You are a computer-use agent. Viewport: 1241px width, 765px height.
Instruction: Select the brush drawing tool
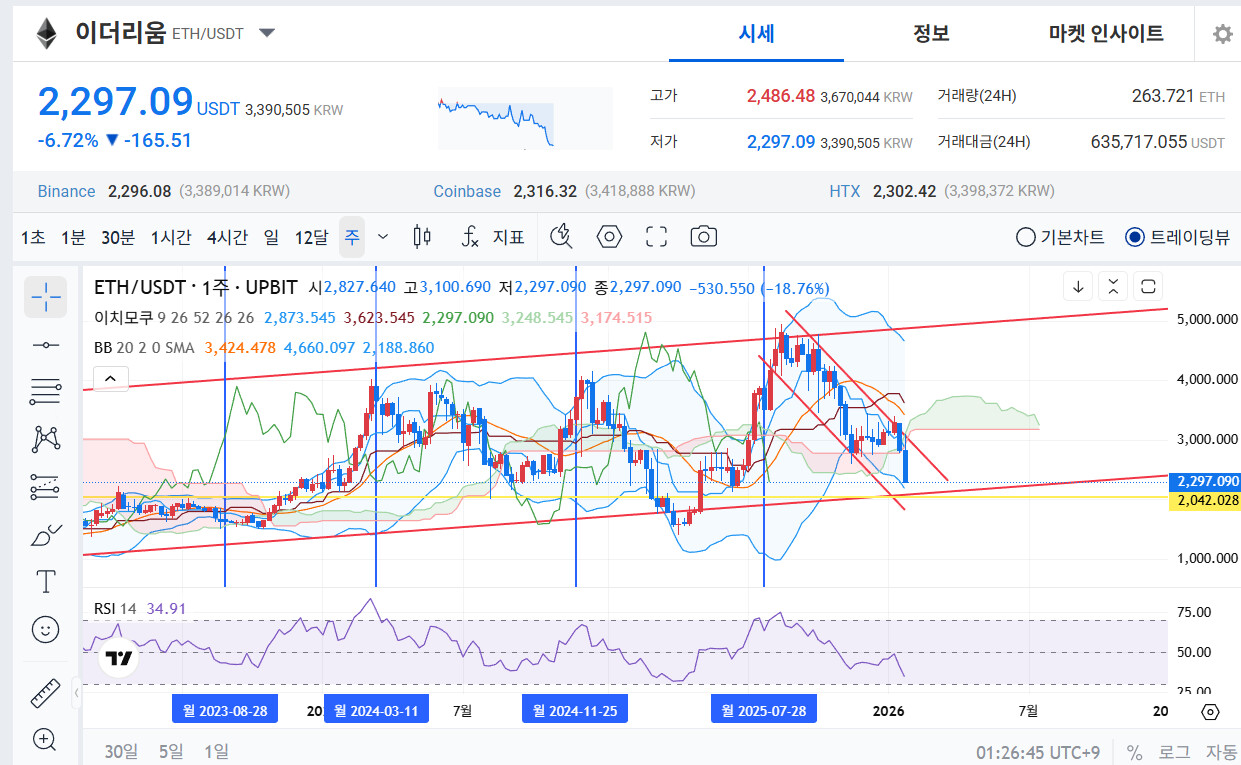pos(46,535)
